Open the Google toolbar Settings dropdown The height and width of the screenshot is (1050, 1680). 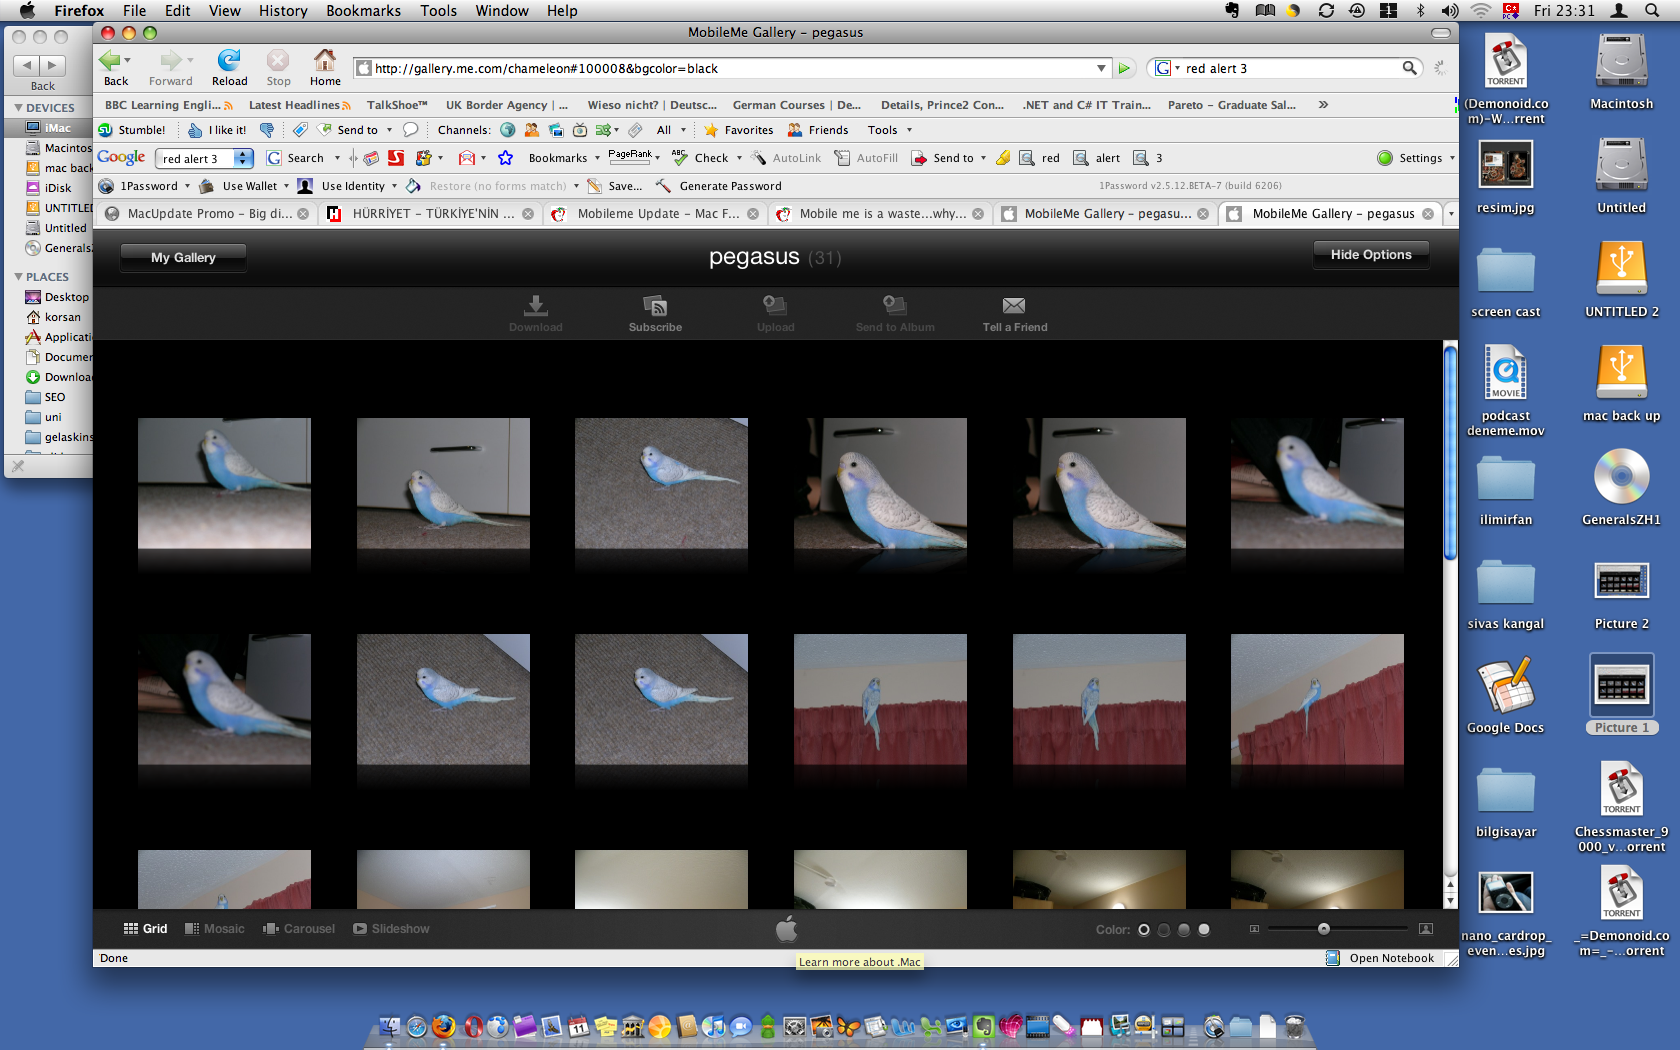click(x=1452, y=158)
